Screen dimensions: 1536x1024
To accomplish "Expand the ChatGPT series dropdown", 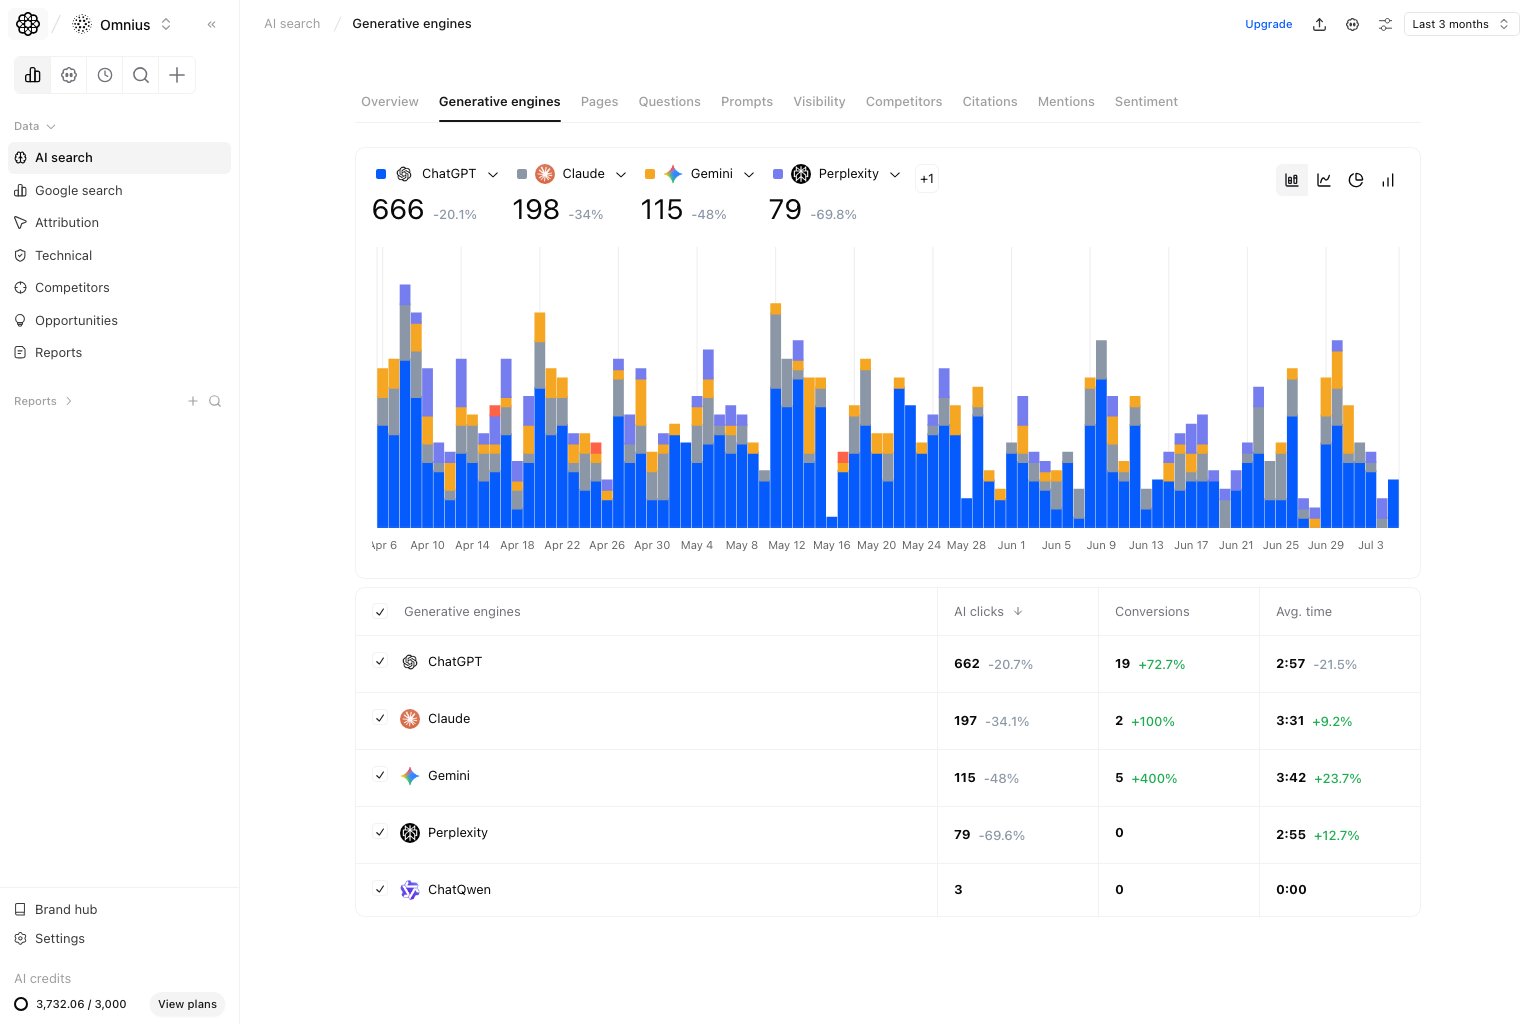I will (493, 174).
